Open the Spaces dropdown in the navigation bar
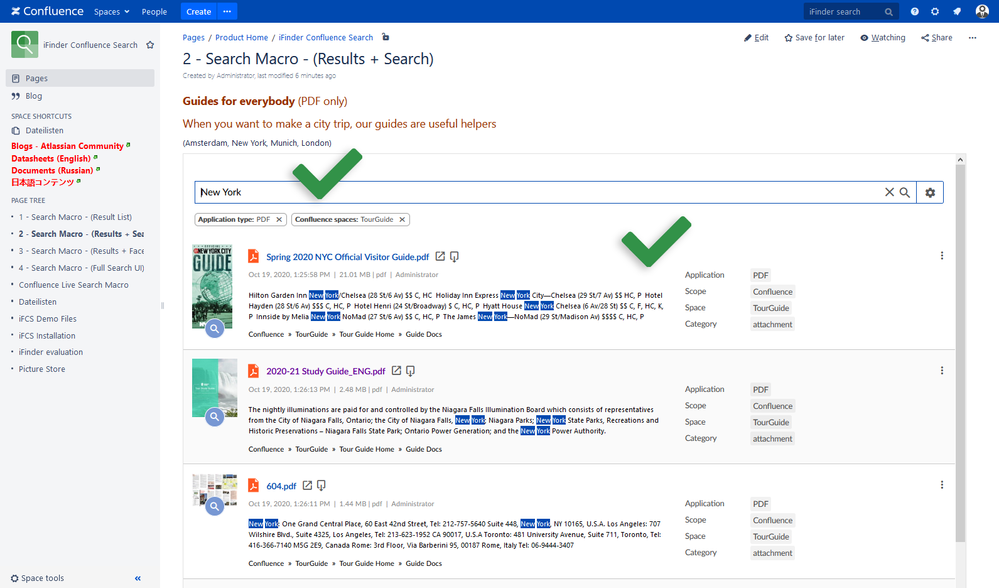This screenshot has height=588, width=999. click(110, 12)
